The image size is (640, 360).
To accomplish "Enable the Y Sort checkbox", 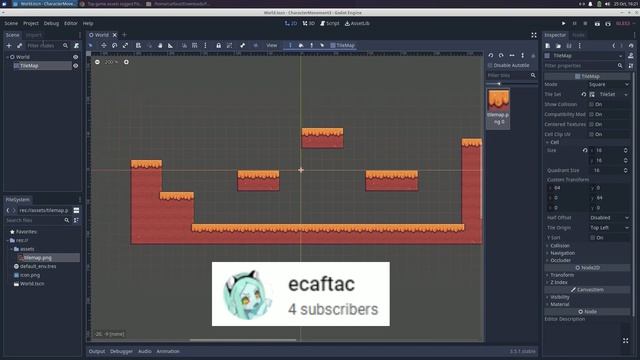I will coord(592,238).
